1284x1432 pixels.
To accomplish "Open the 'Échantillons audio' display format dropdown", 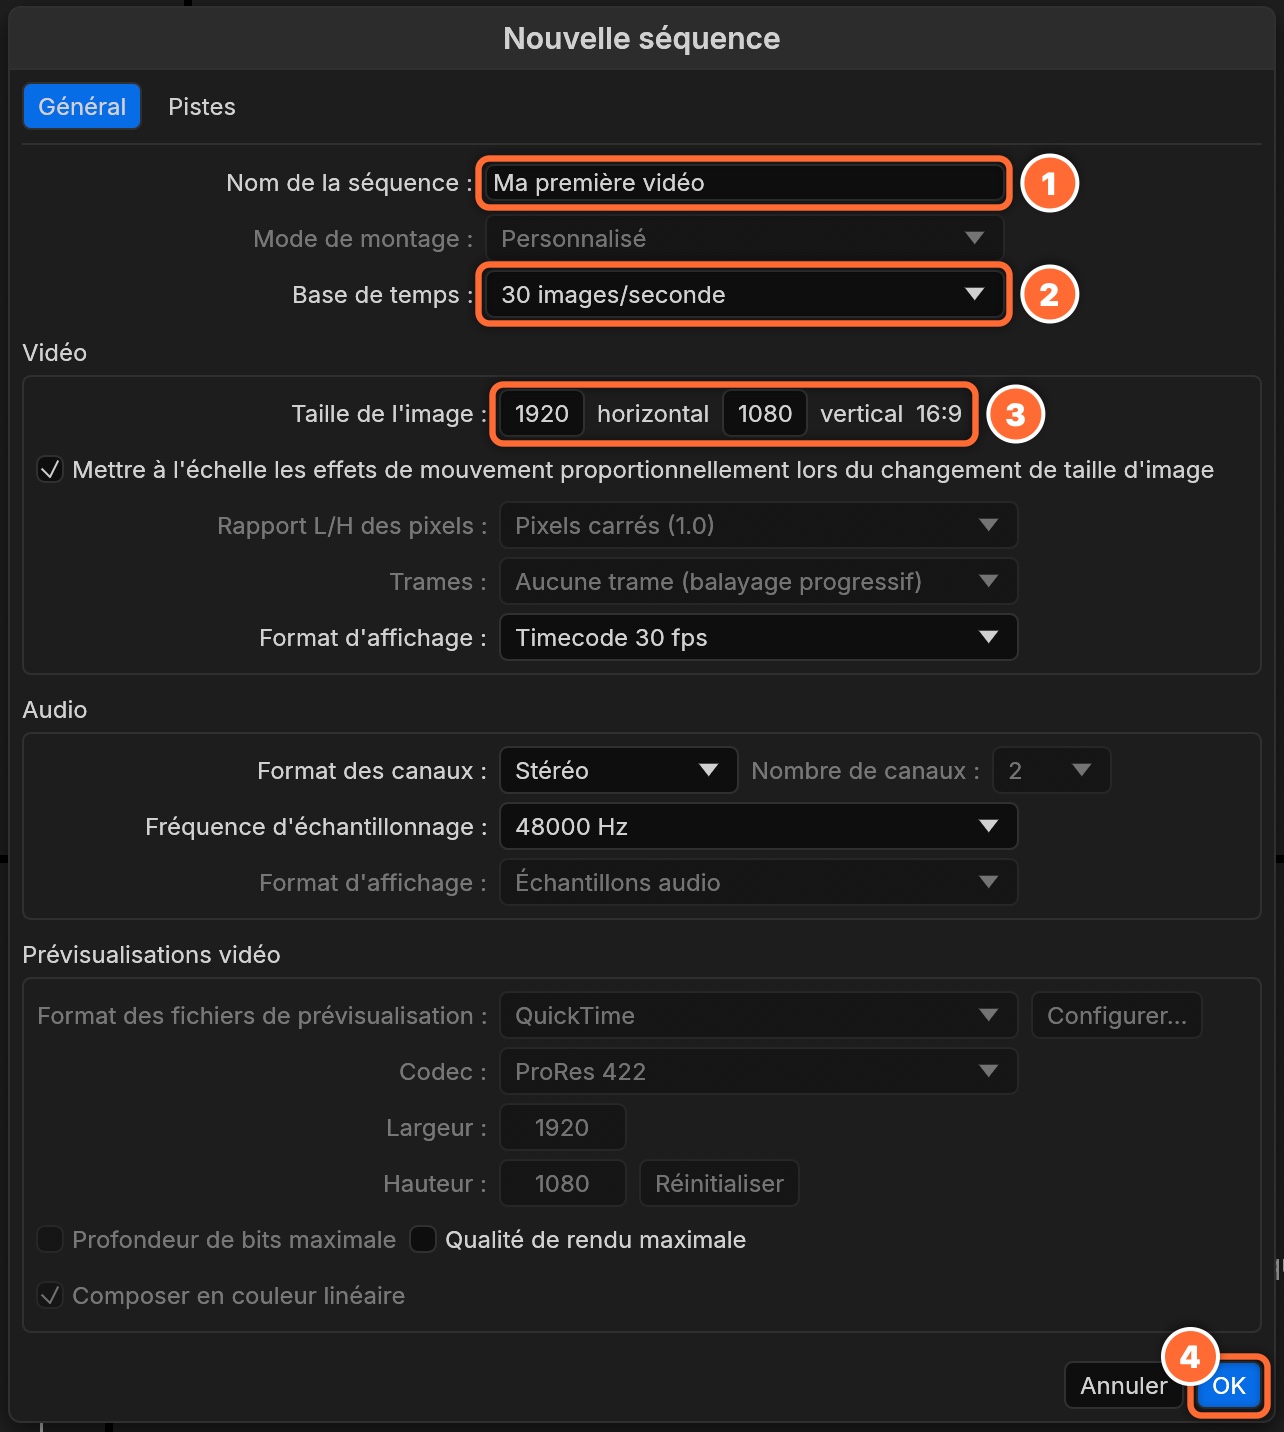I will [x=758, y=883].
